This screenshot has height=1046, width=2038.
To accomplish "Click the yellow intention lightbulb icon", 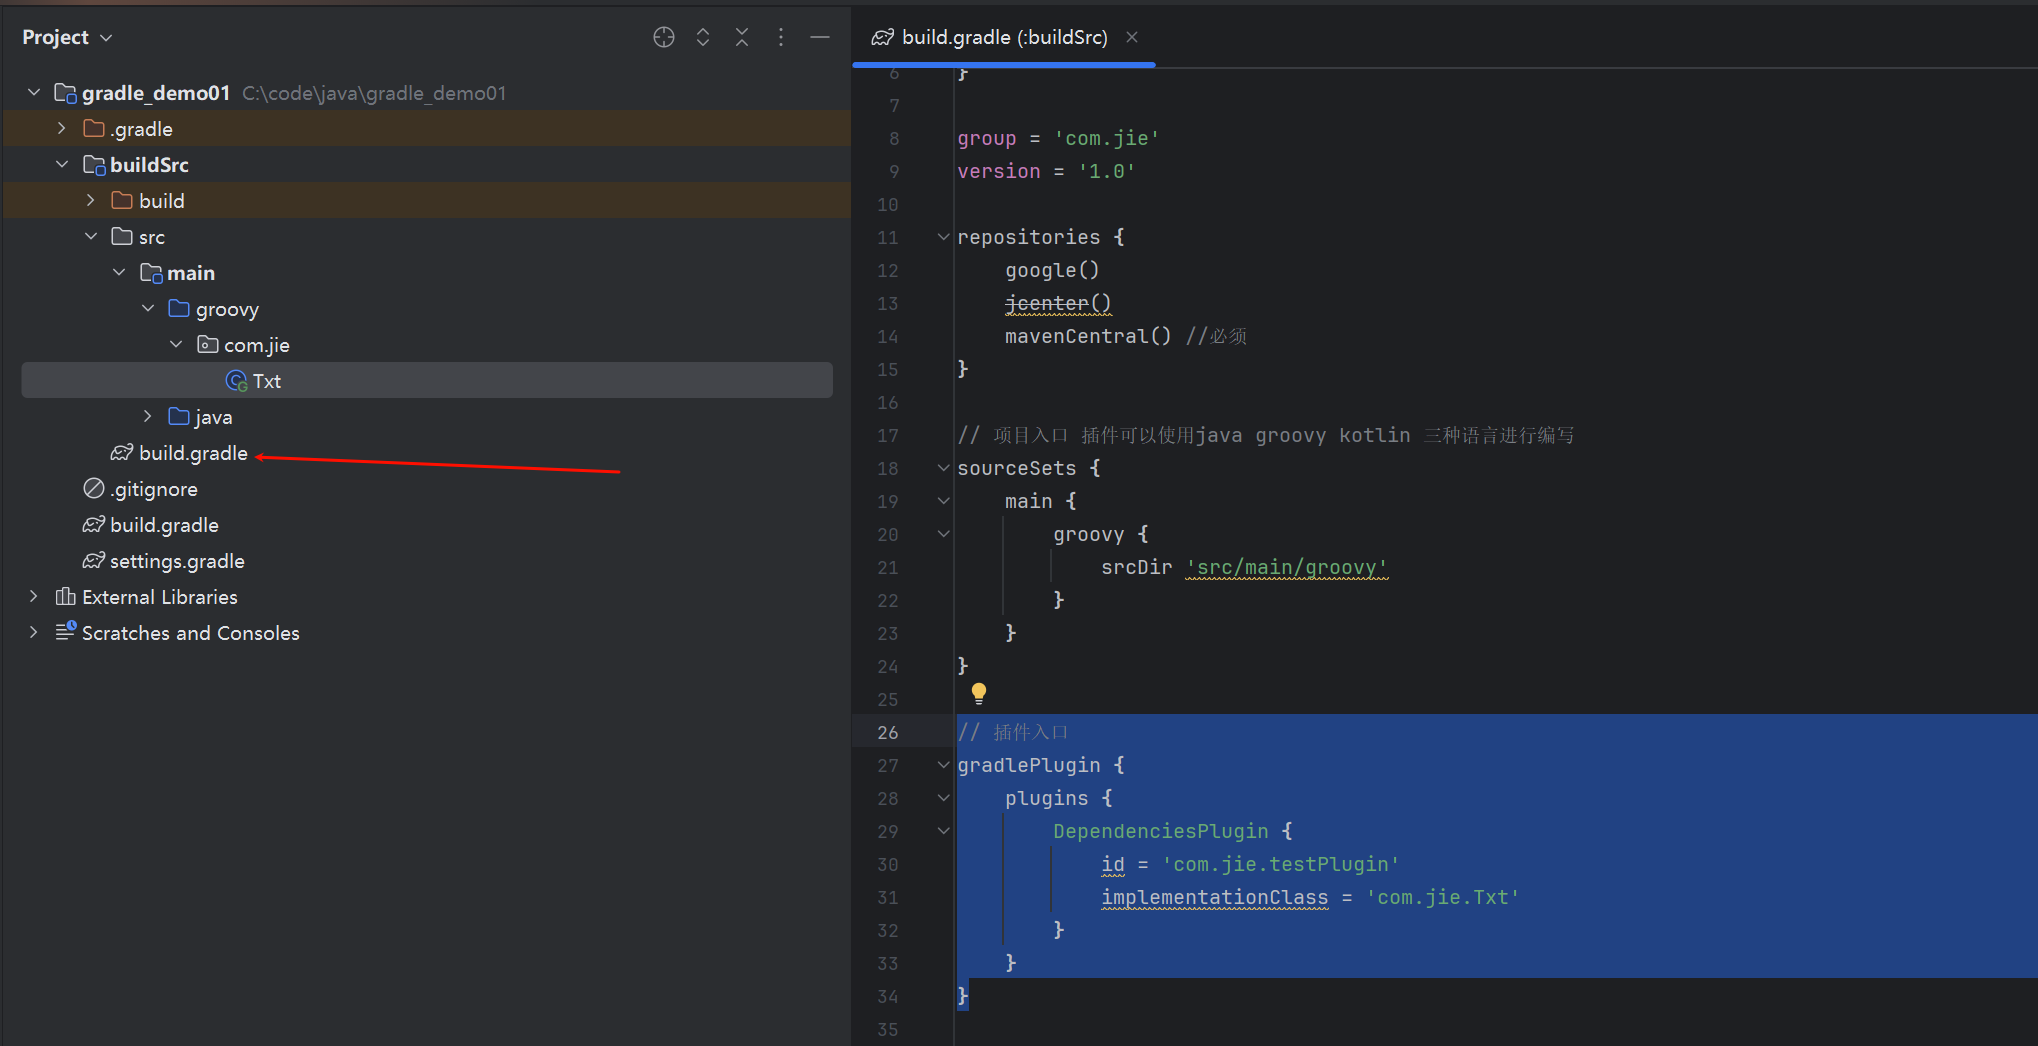I will point(979,693).
